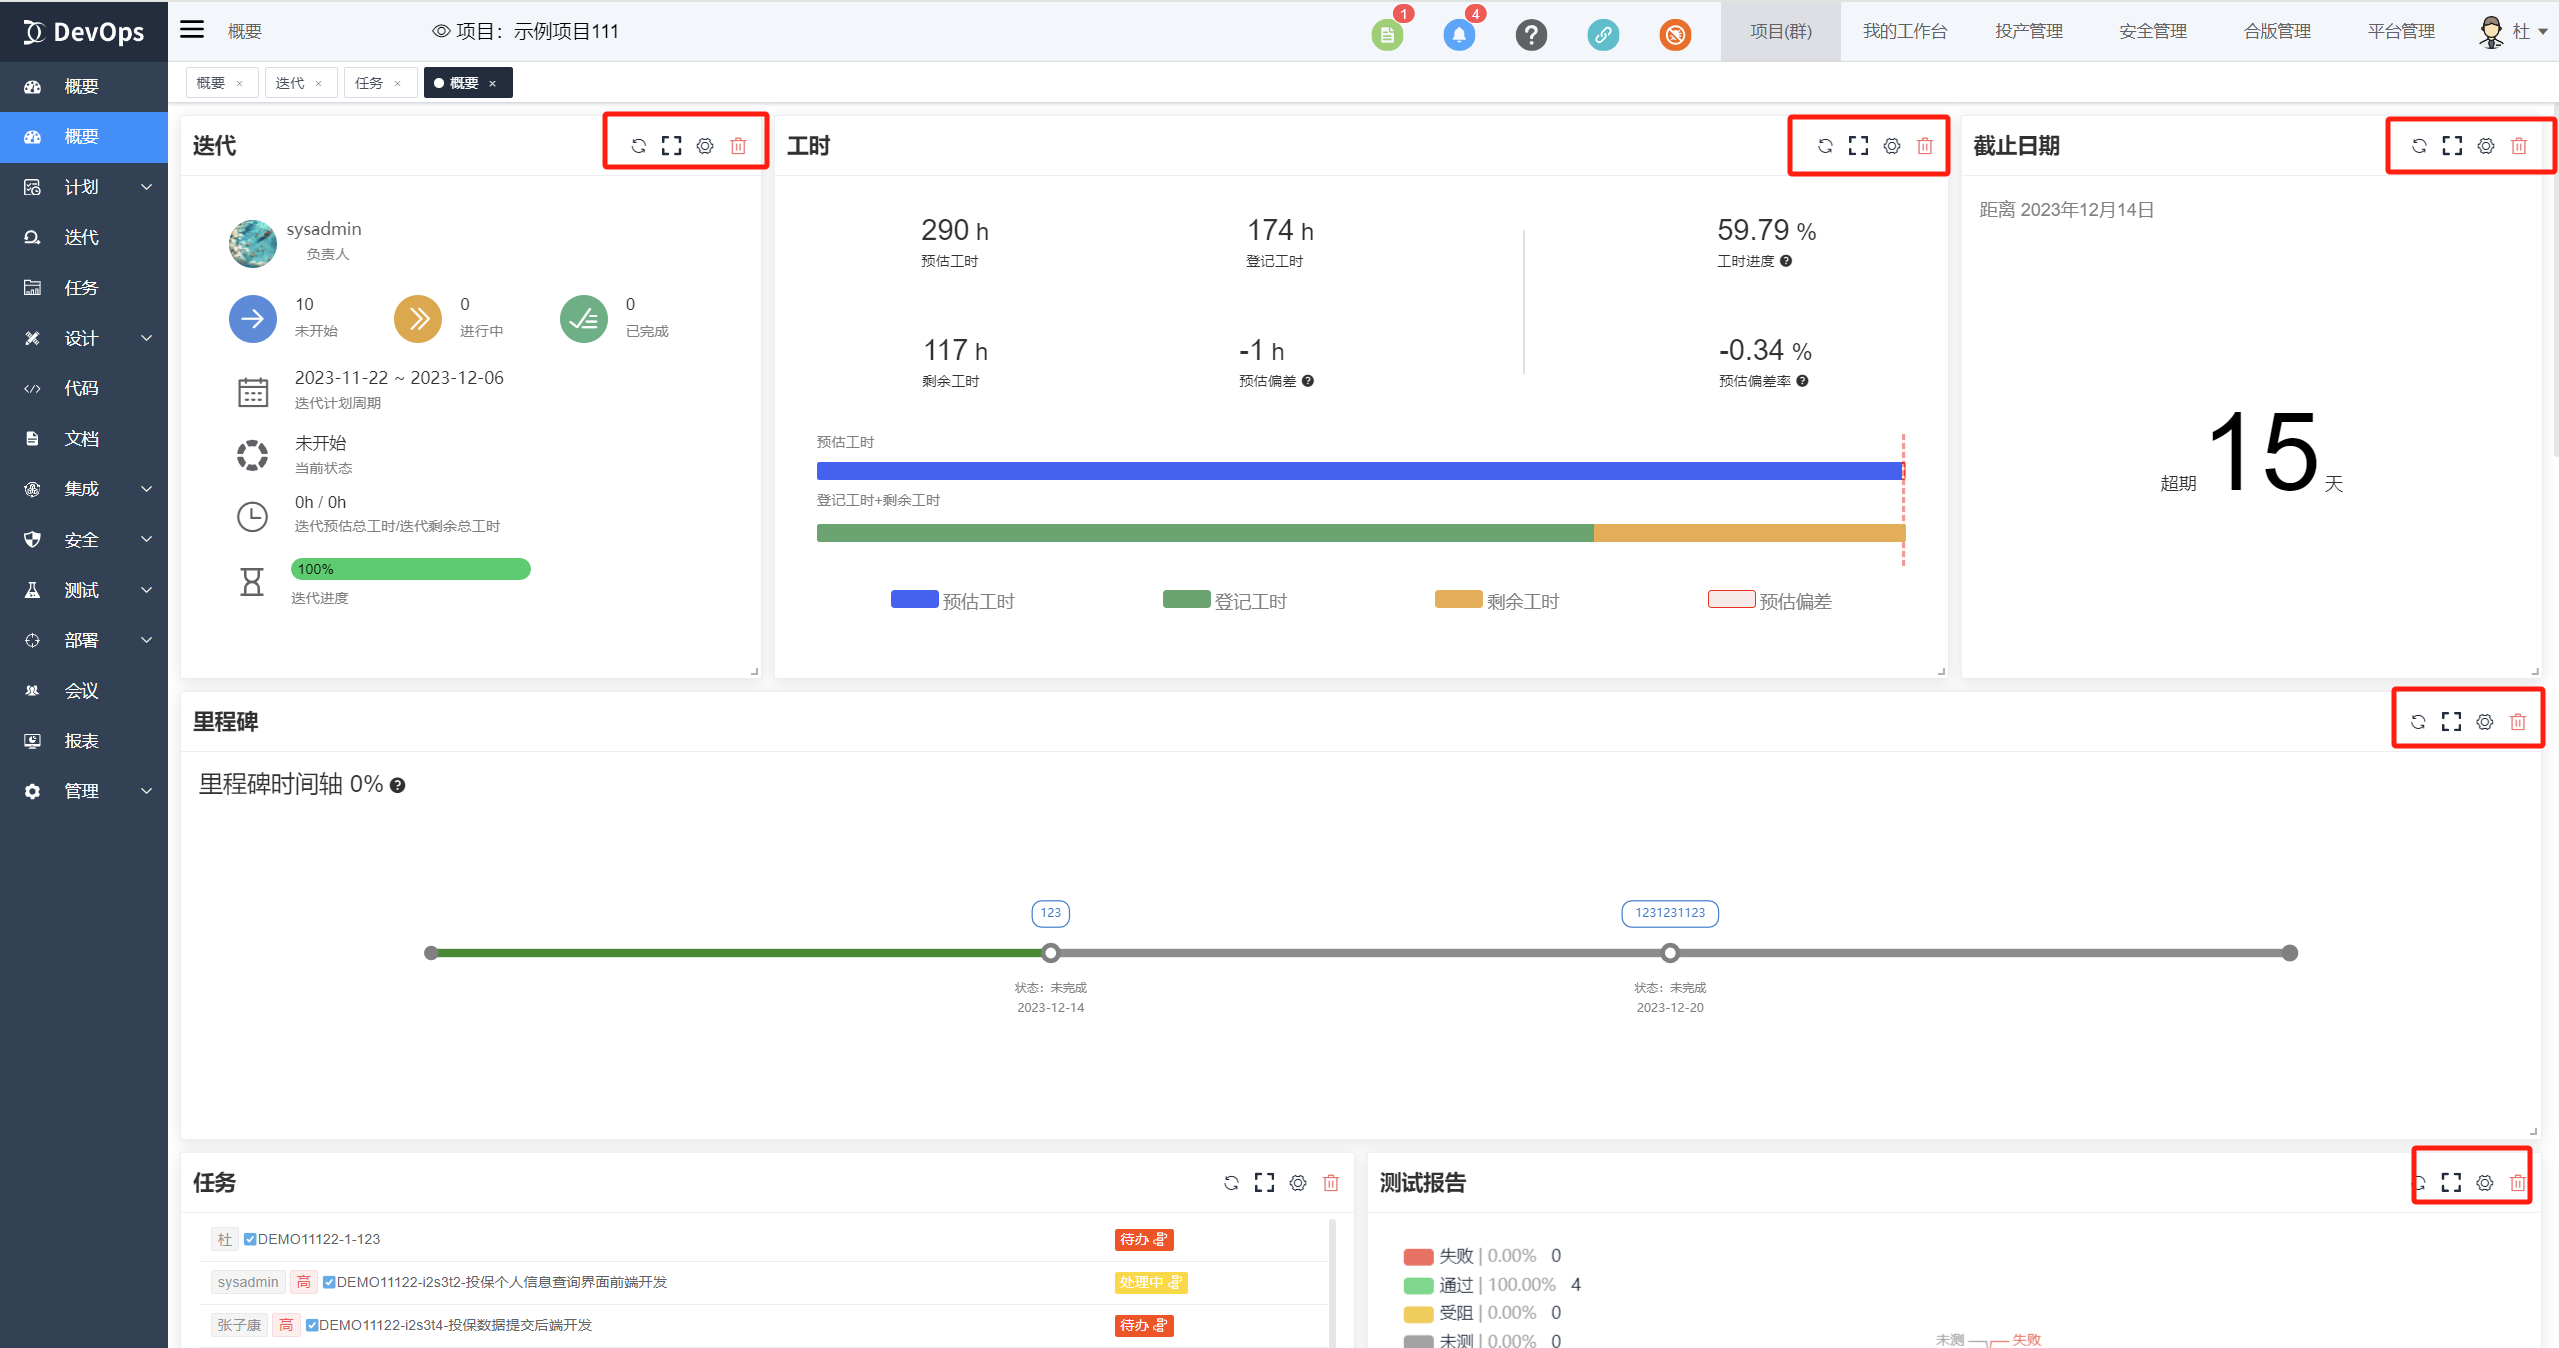
Task: Click the blue notification bell icon
Action: point(1458,35)
